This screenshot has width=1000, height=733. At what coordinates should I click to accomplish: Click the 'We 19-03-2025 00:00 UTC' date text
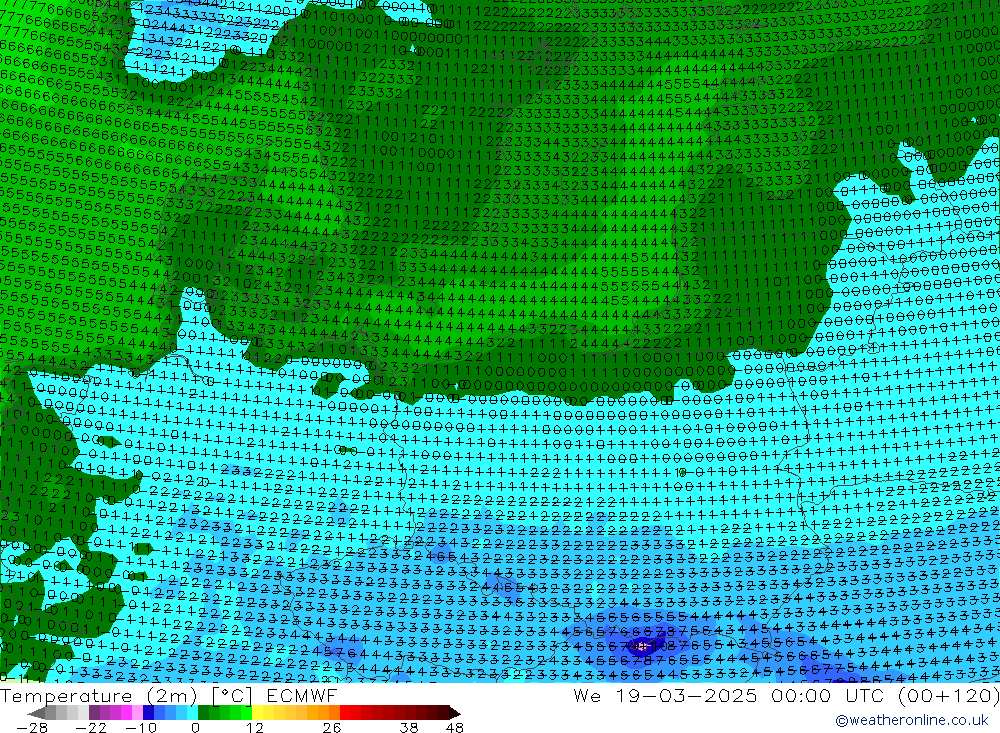click(728, 695)
